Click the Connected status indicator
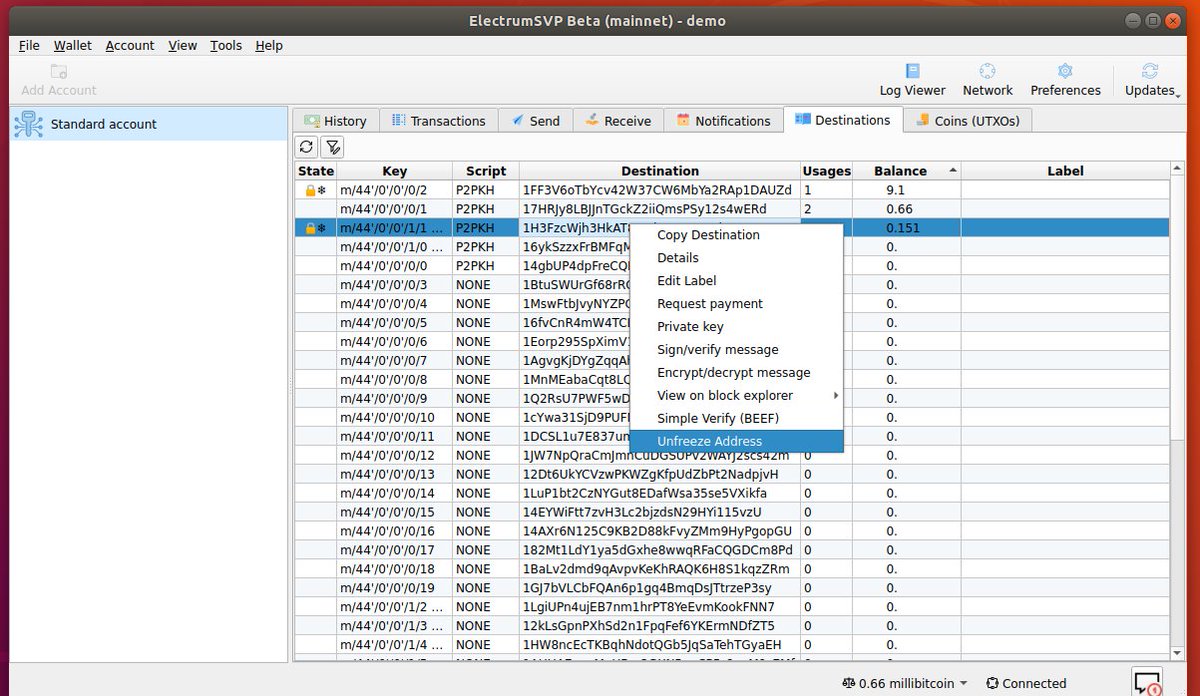The image size is (1200, 696). (1026, 683)
